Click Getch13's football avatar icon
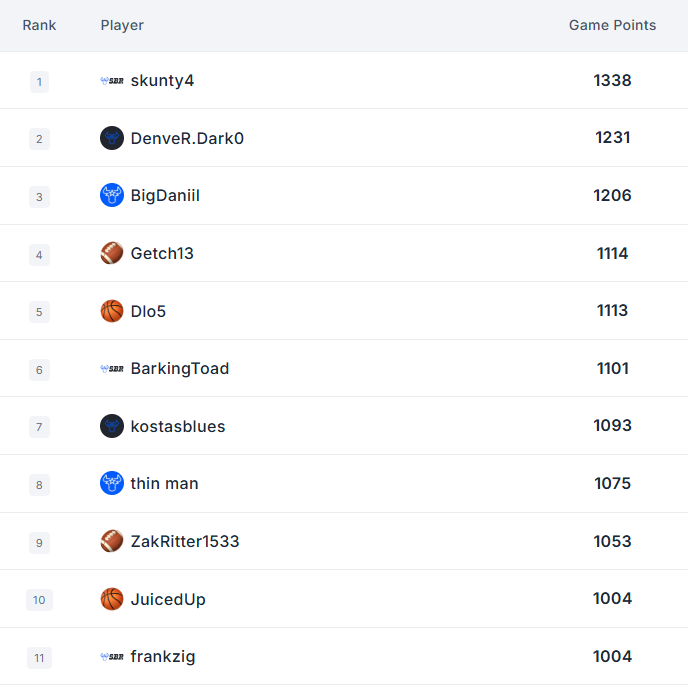Screen dimensions: 688x685 pos(112,254)
